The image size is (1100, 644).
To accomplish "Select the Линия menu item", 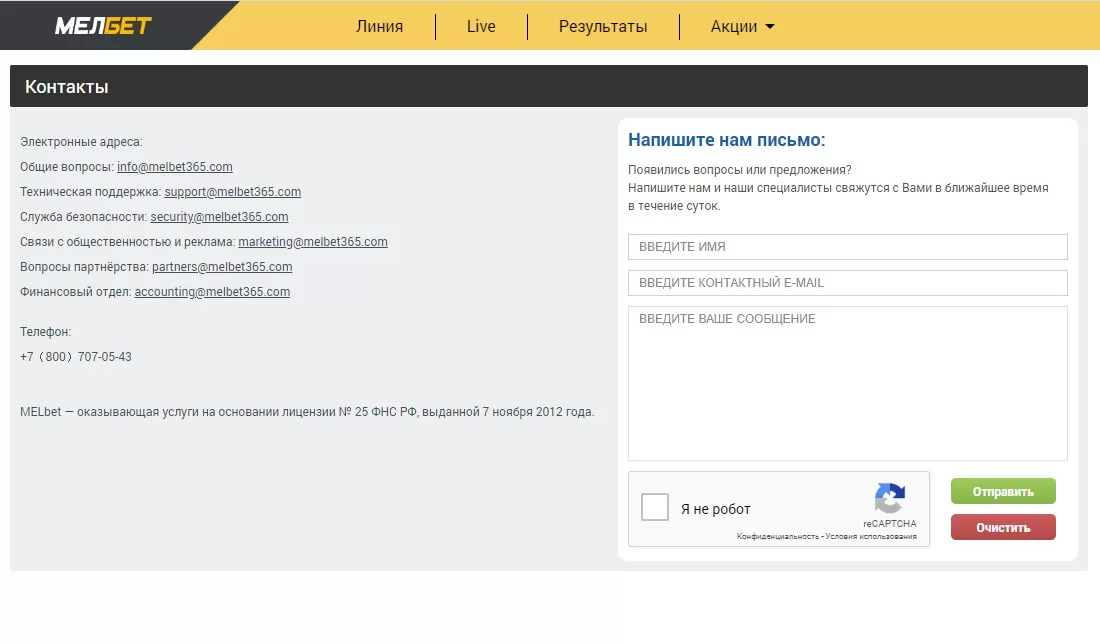I will tap(380, 27).
